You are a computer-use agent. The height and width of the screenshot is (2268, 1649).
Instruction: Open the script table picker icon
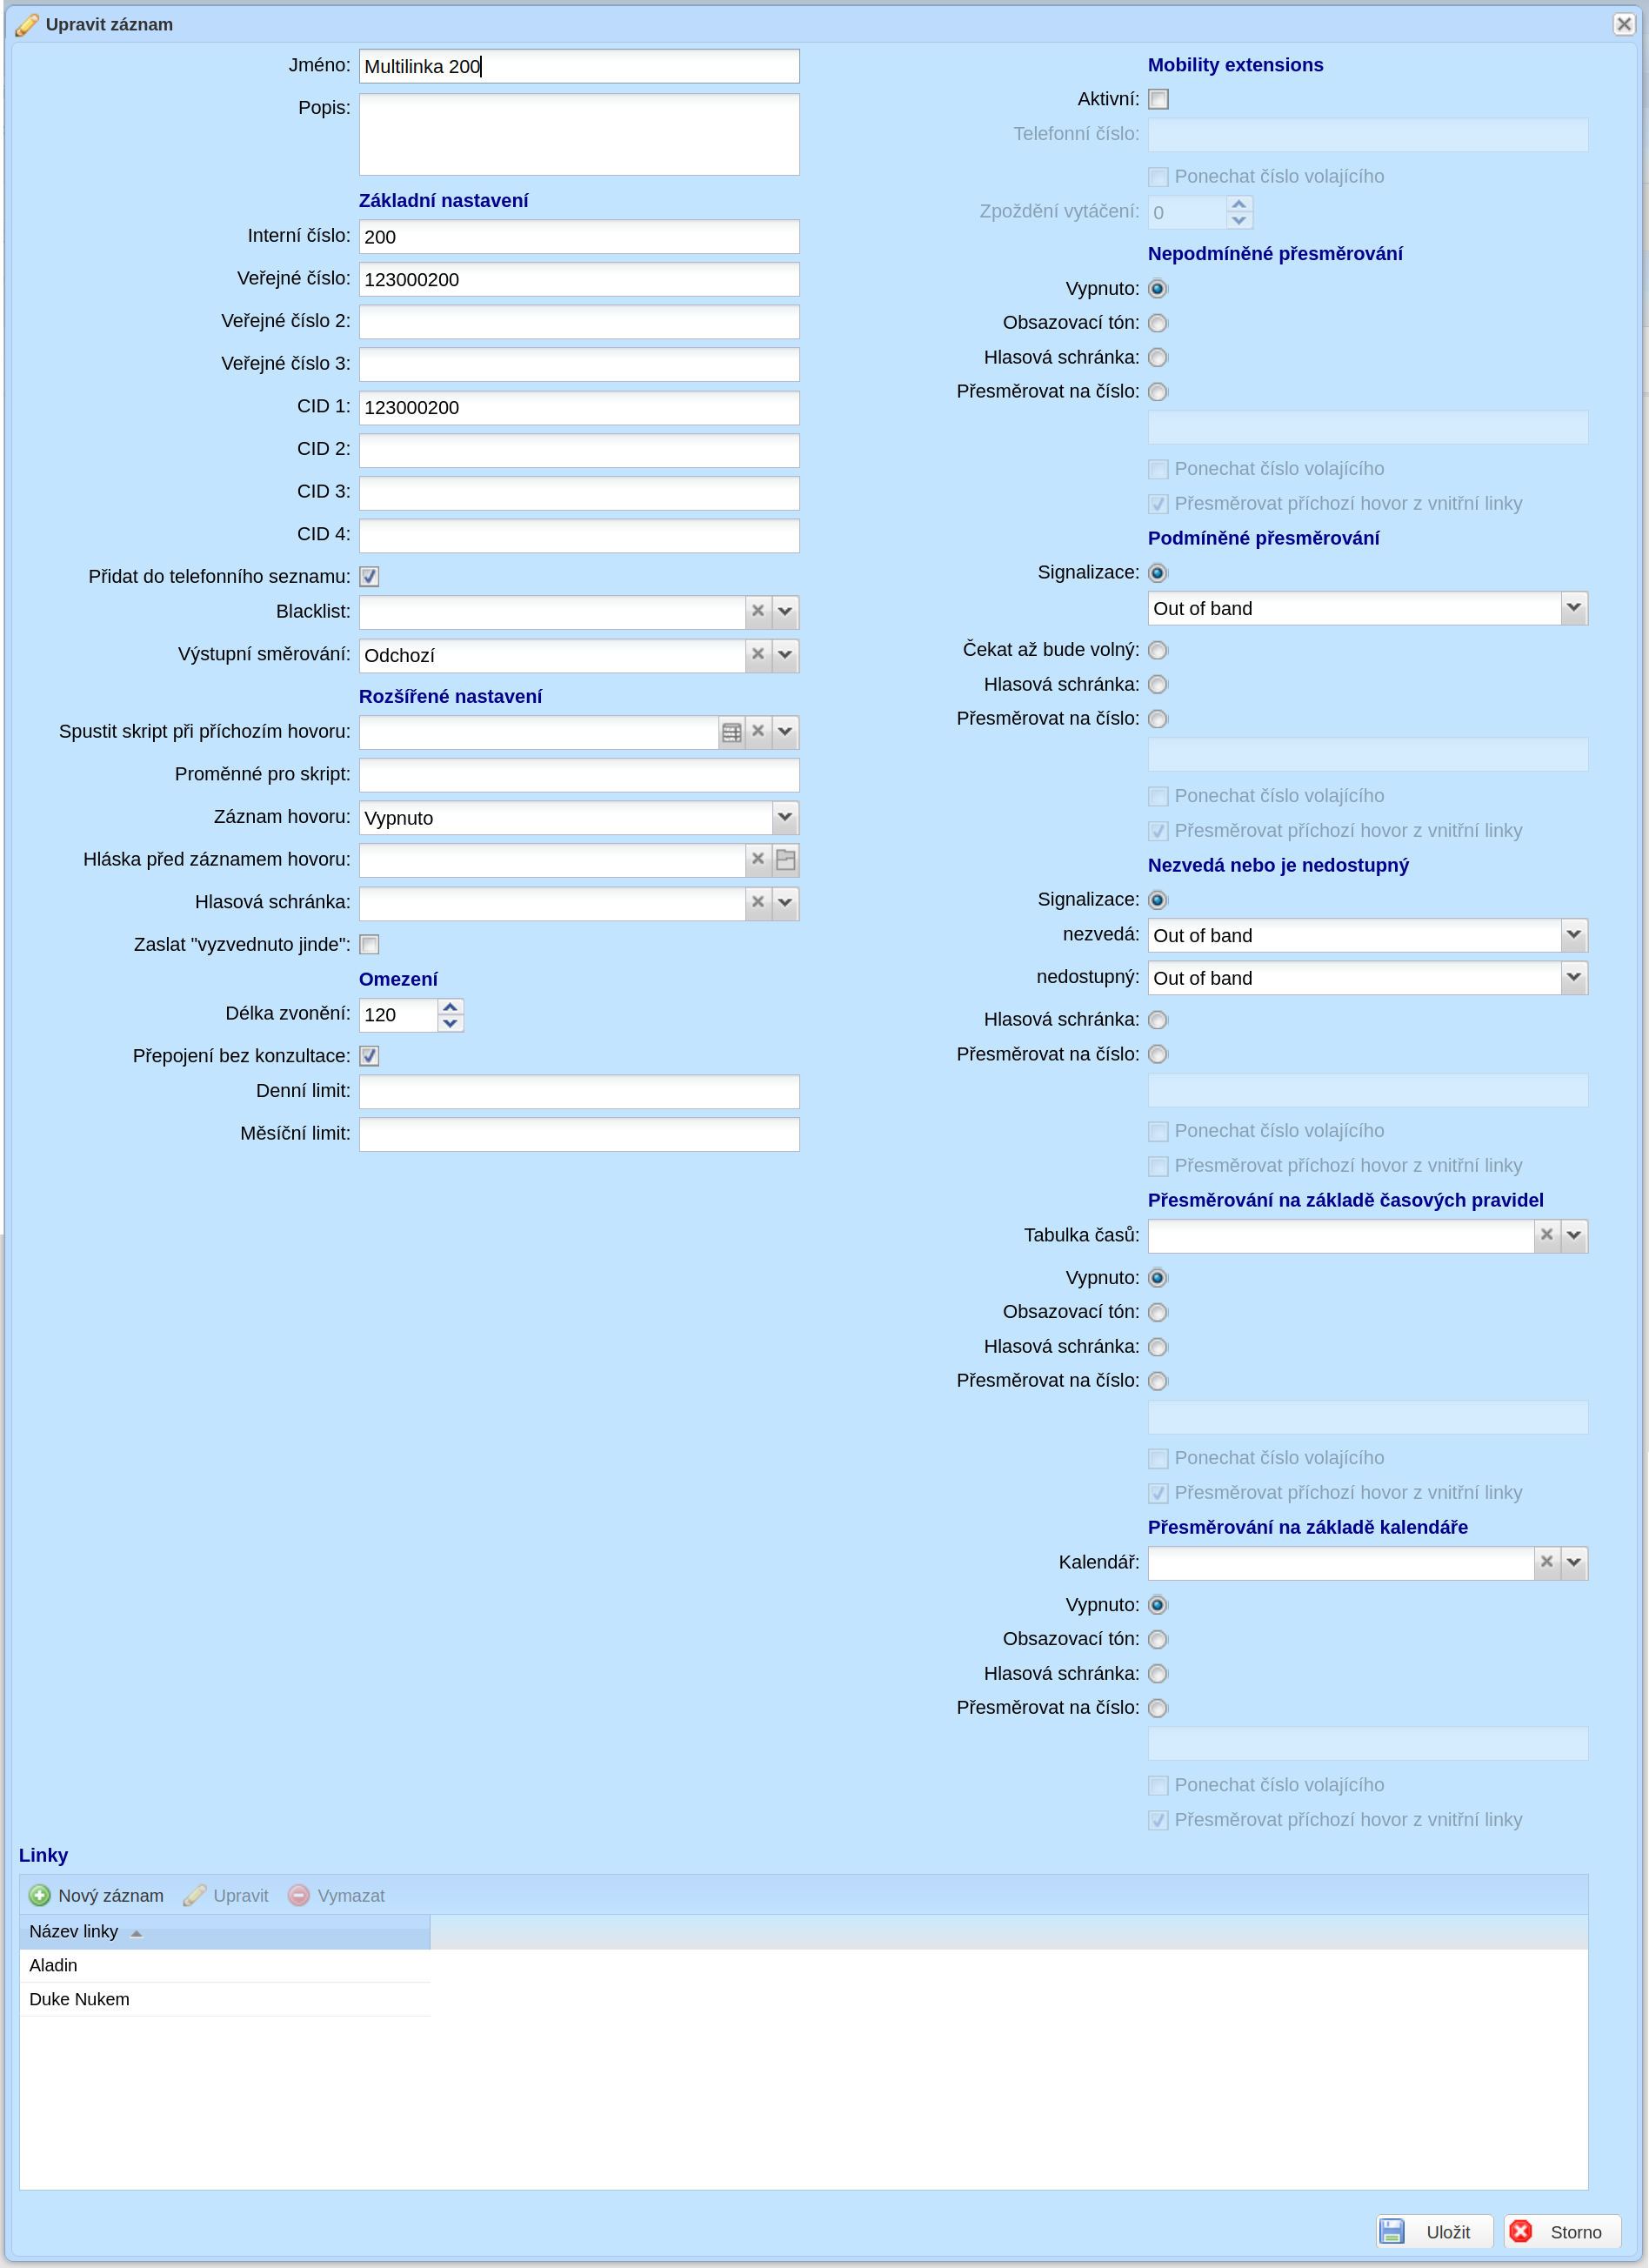731,732
